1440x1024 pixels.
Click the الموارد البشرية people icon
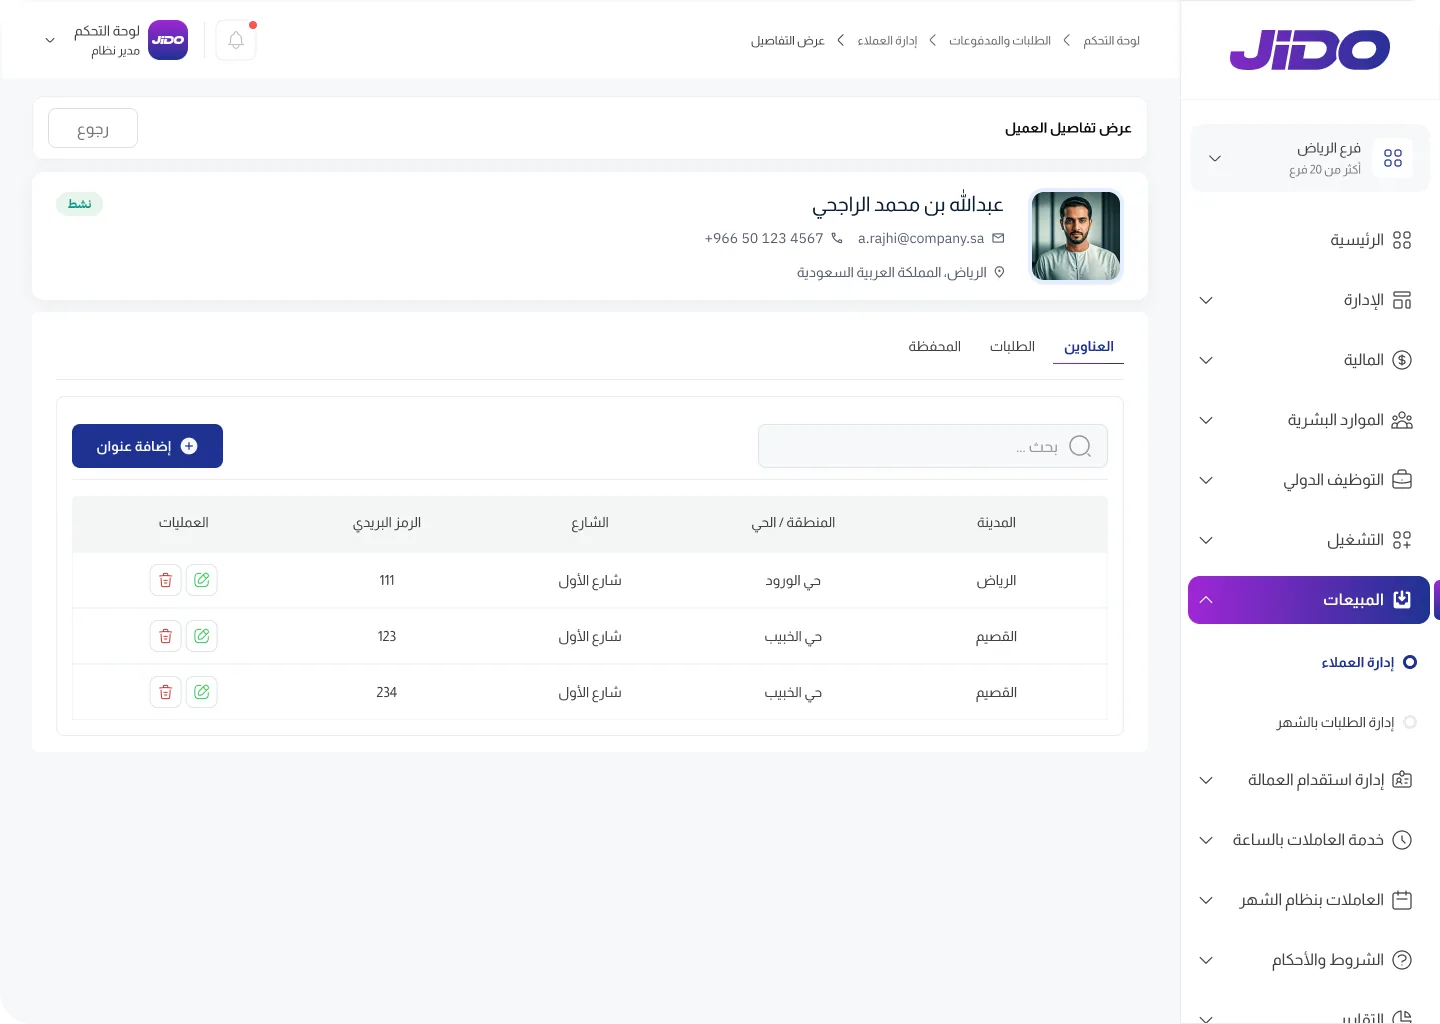1402,420
